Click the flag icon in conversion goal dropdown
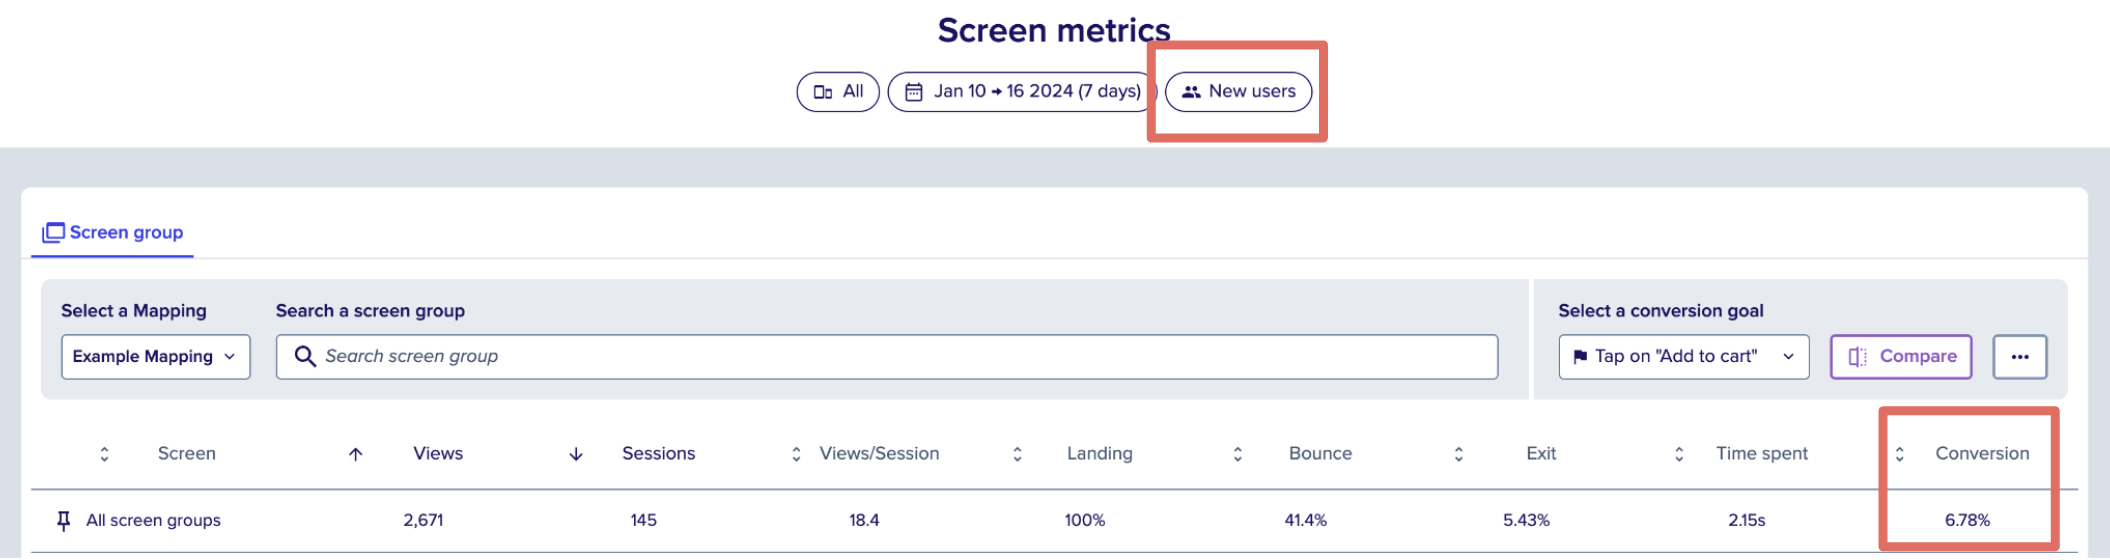 [1580, 357]
